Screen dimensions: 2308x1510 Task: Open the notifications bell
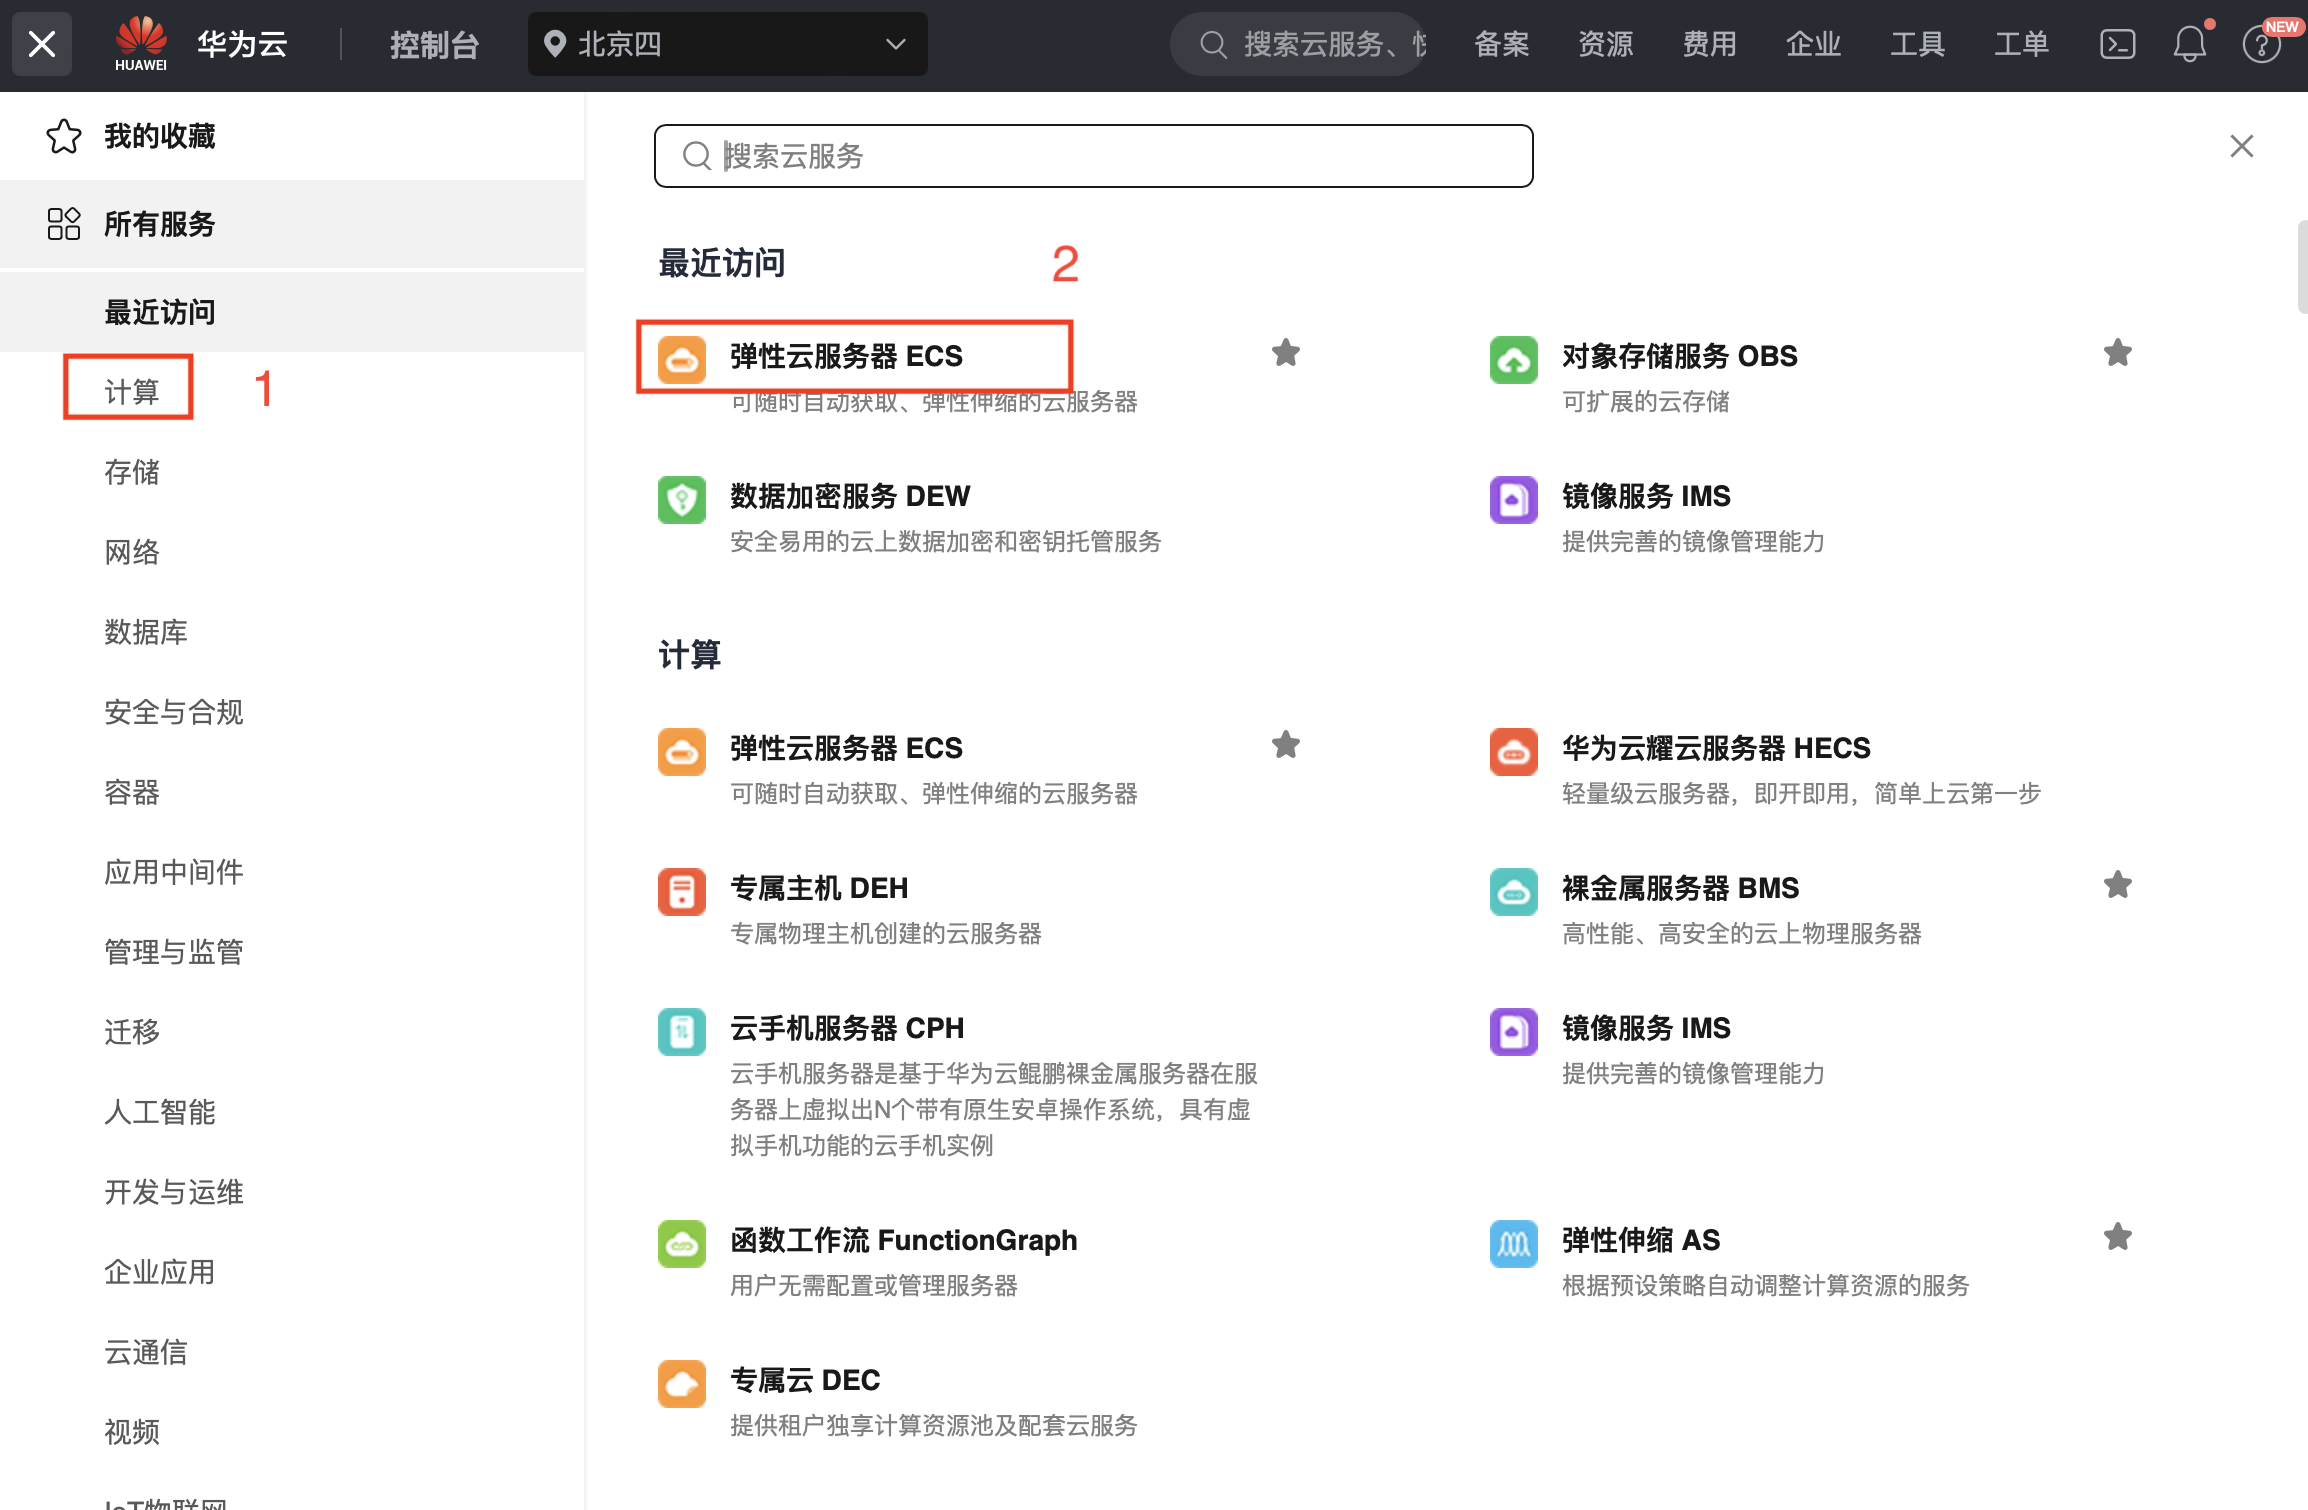pos(2189,44)
